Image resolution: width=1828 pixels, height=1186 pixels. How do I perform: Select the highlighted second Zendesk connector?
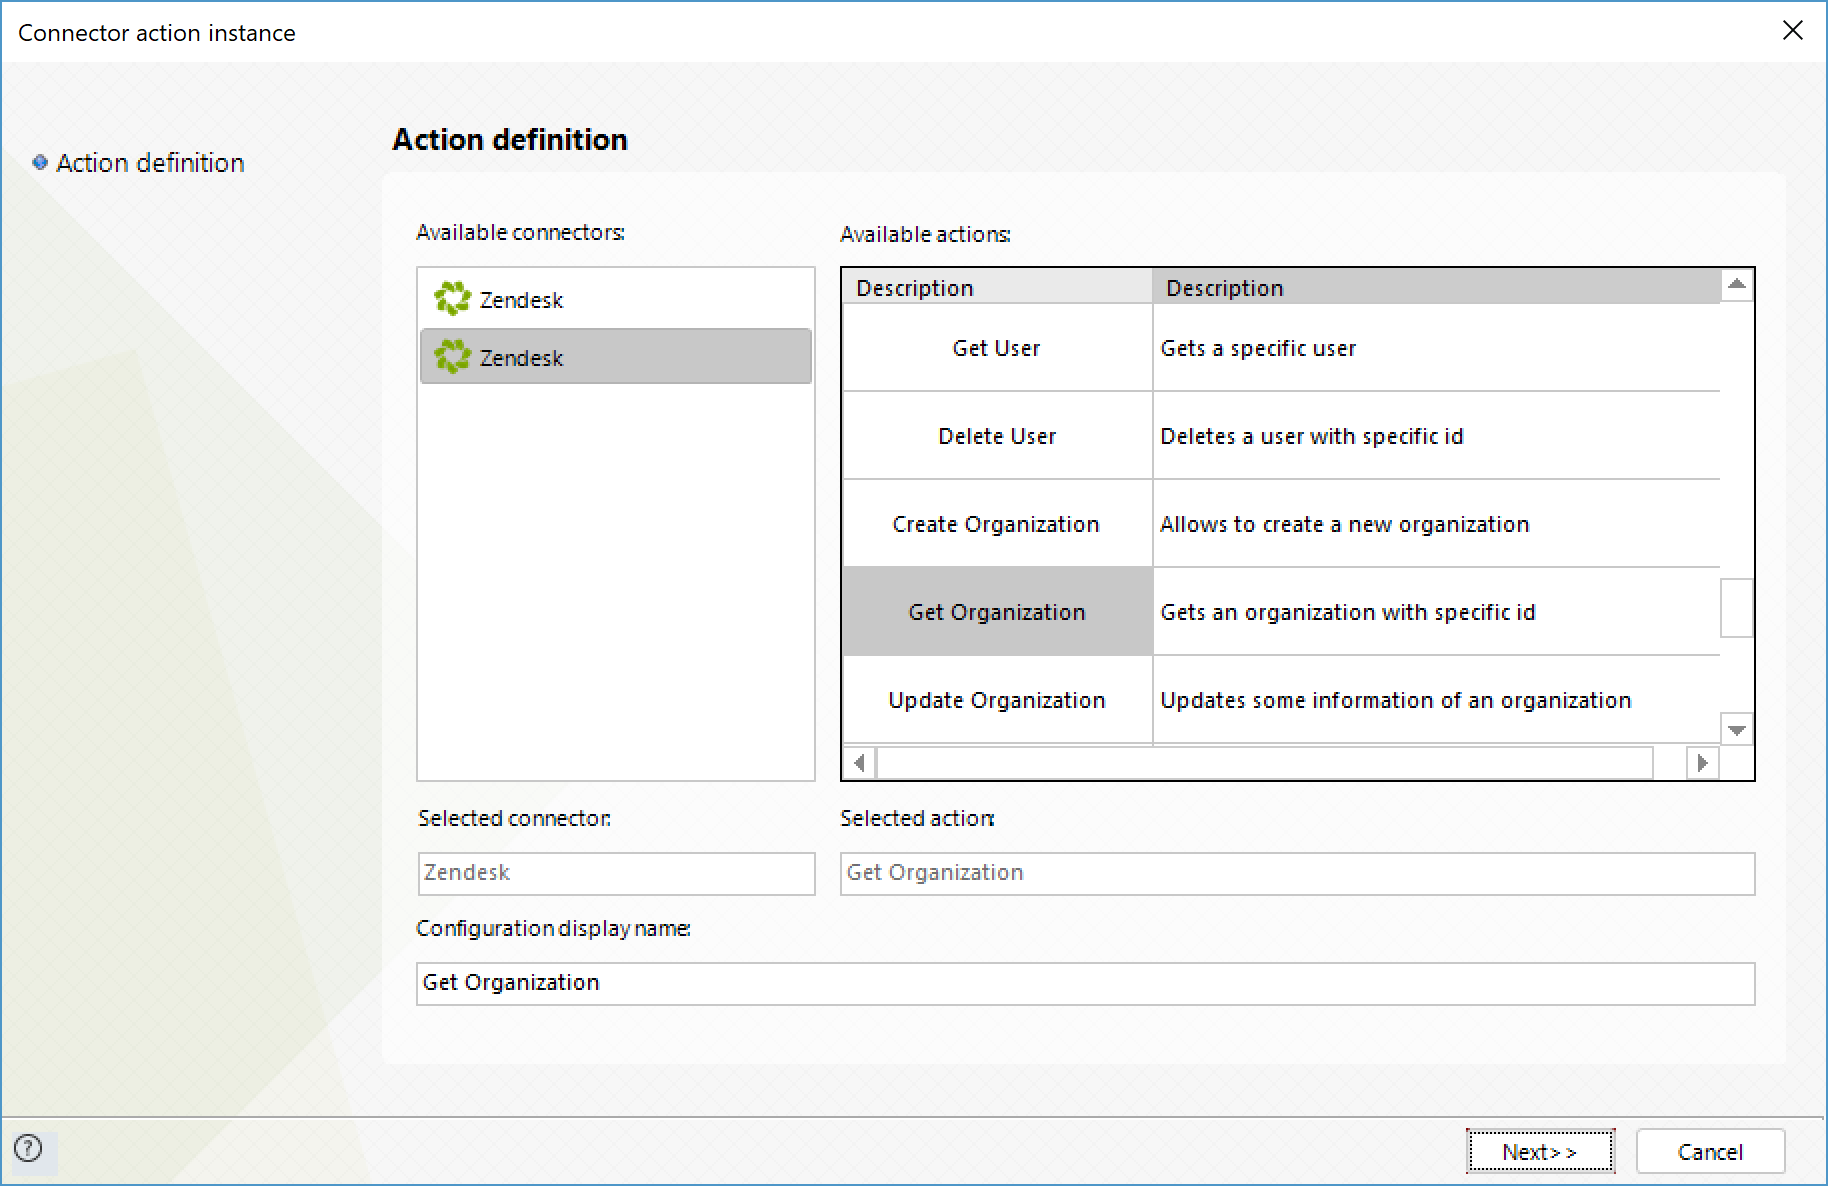point(615,357)
